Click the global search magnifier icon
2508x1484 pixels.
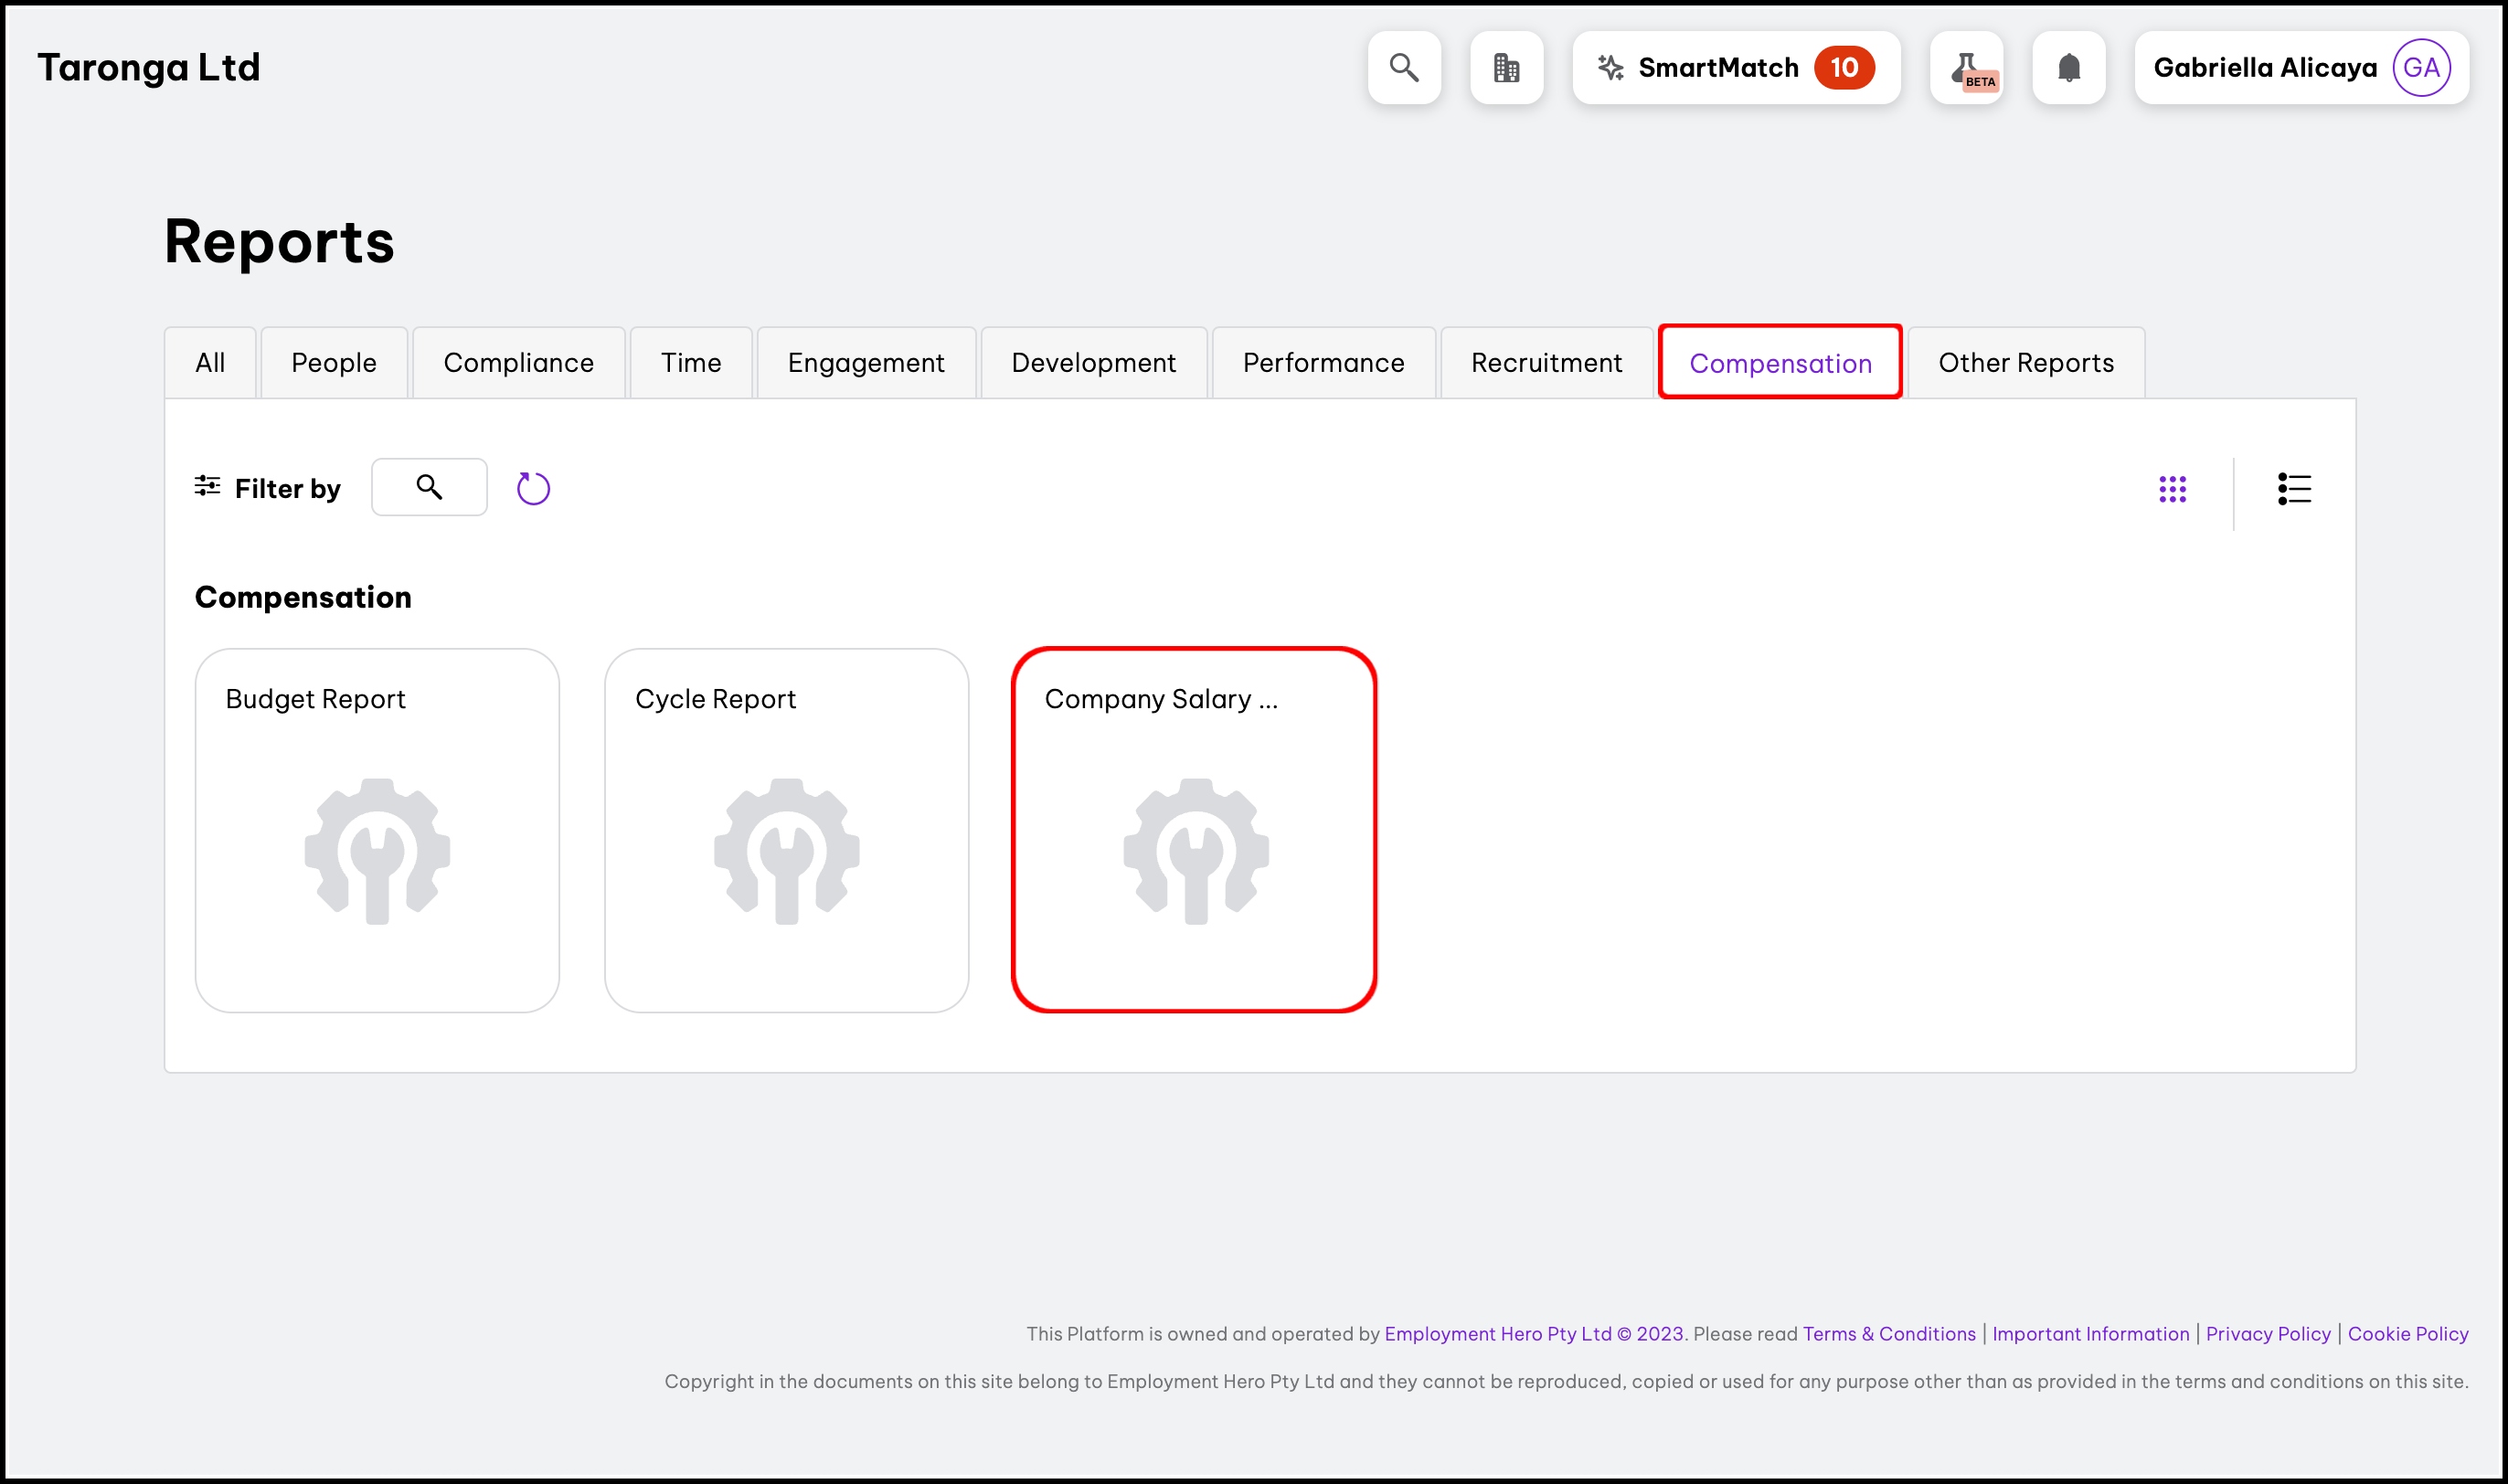click(x=1404, y=68)
